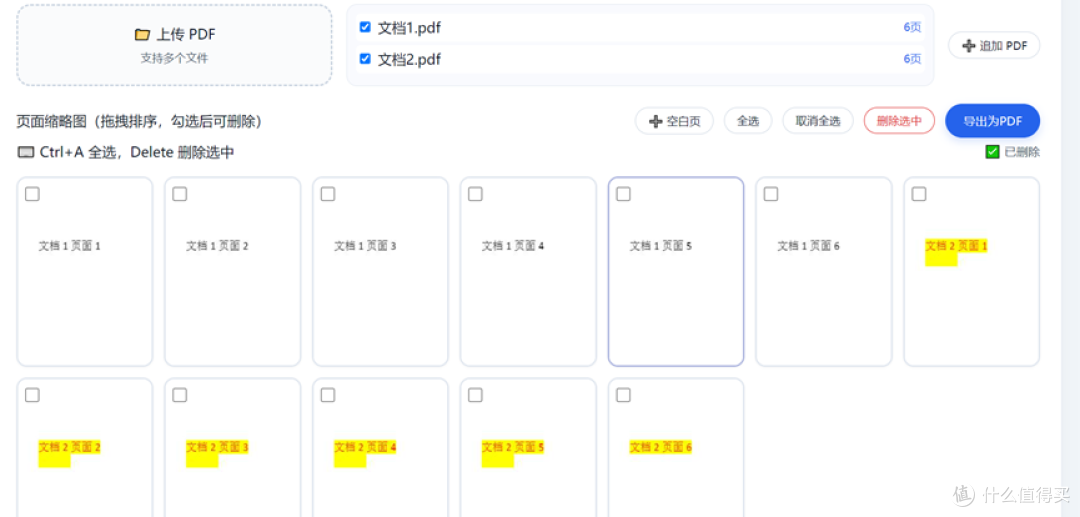Toggle the green 已删除 checkbox
The image size is (1080, 517).
992,152
